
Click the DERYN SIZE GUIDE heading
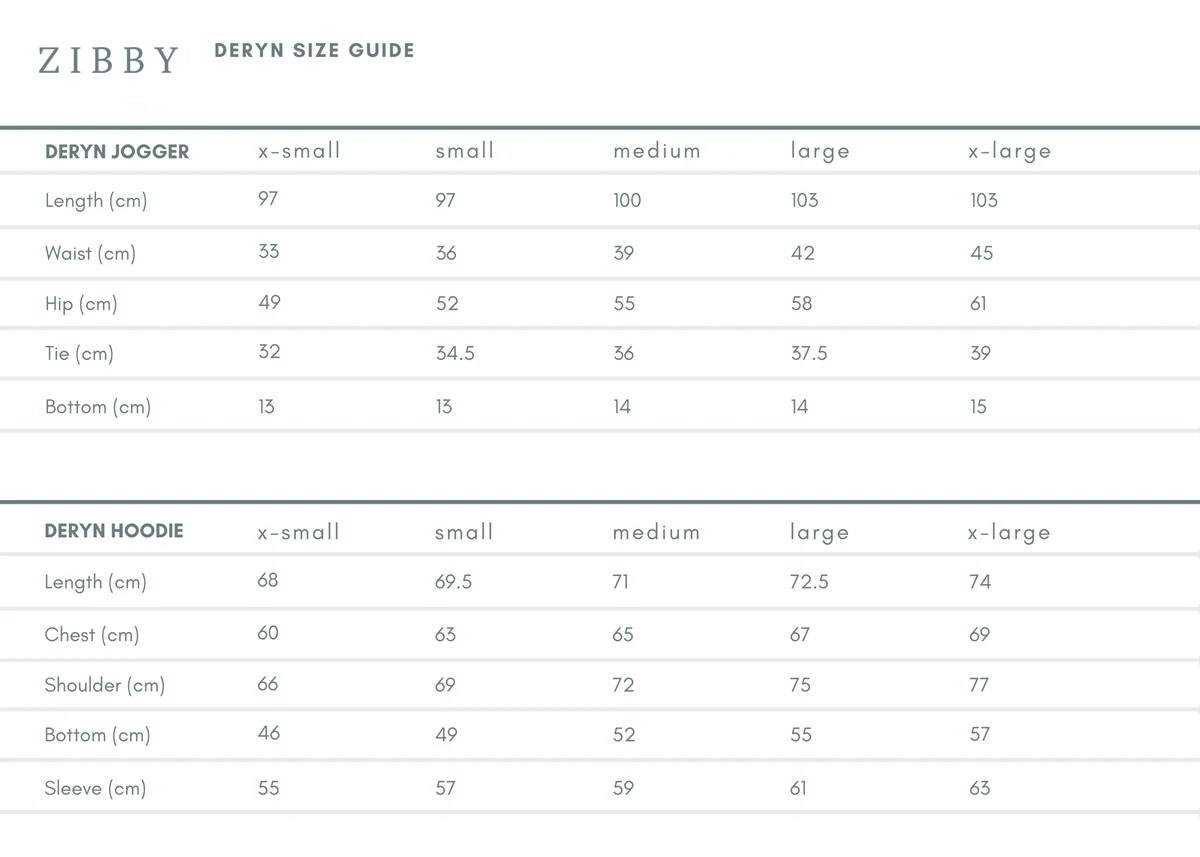(314, 50)
